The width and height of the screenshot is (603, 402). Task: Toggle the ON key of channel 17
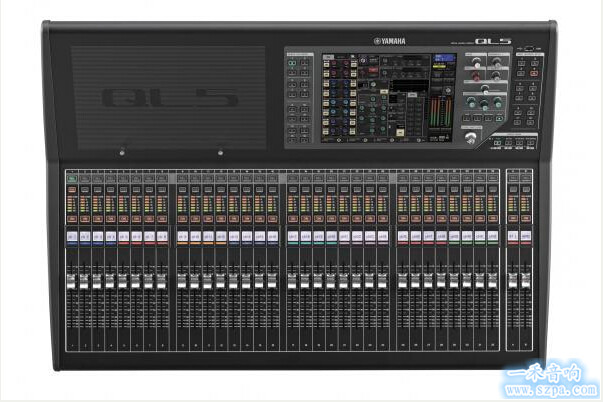(x=293, y=219)
